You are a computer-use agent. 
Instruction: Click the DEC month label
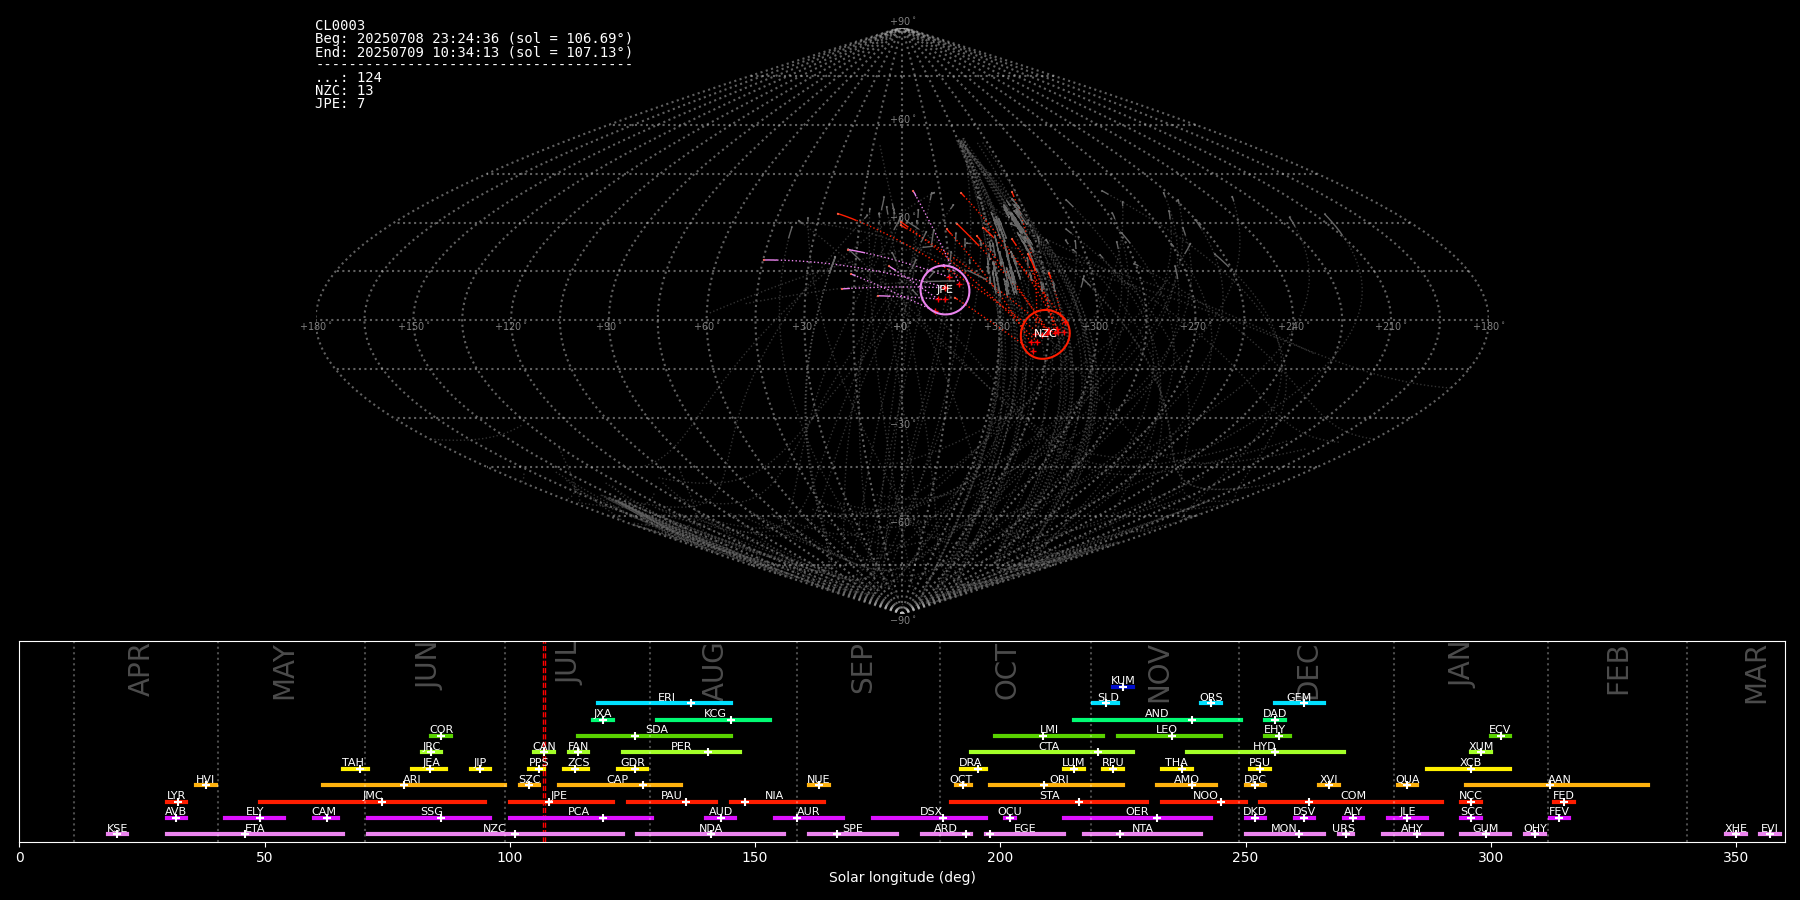[x=1308, y=672]
